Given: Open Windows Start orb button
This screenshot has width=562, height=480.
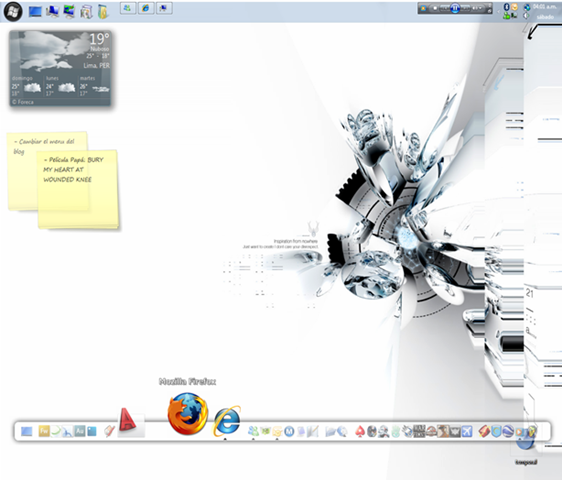Looking at the screenshot, I should [13, 11].
